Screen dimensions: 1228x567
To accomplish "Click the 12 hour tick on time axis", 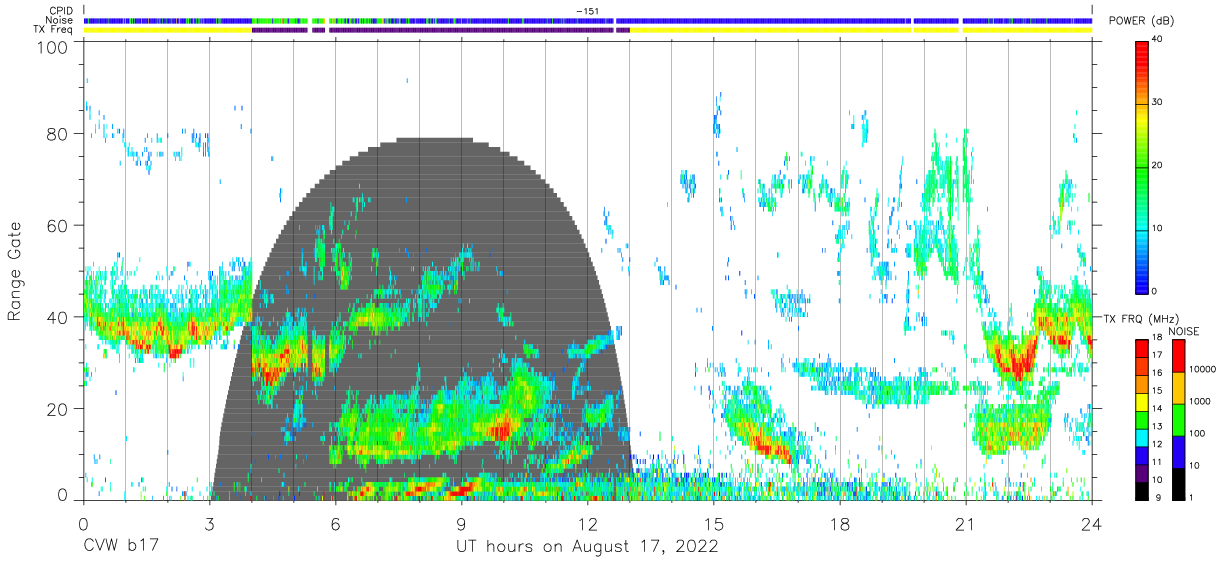I will pyautogui.click(x=587, y=523).
